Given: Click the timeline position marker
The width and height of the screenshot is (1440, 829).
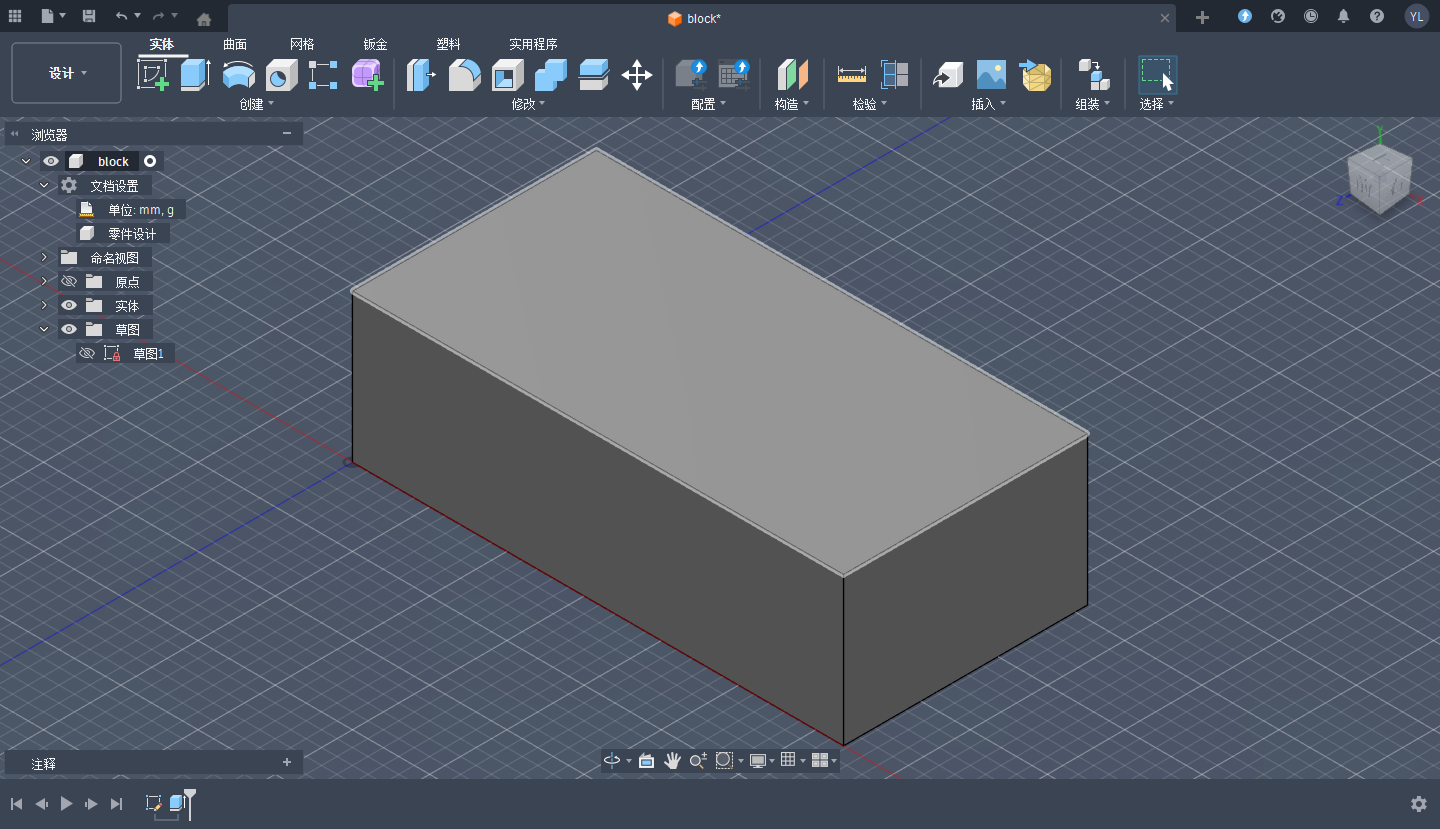Looking at the screenshot, I should (x=190, y=803).
